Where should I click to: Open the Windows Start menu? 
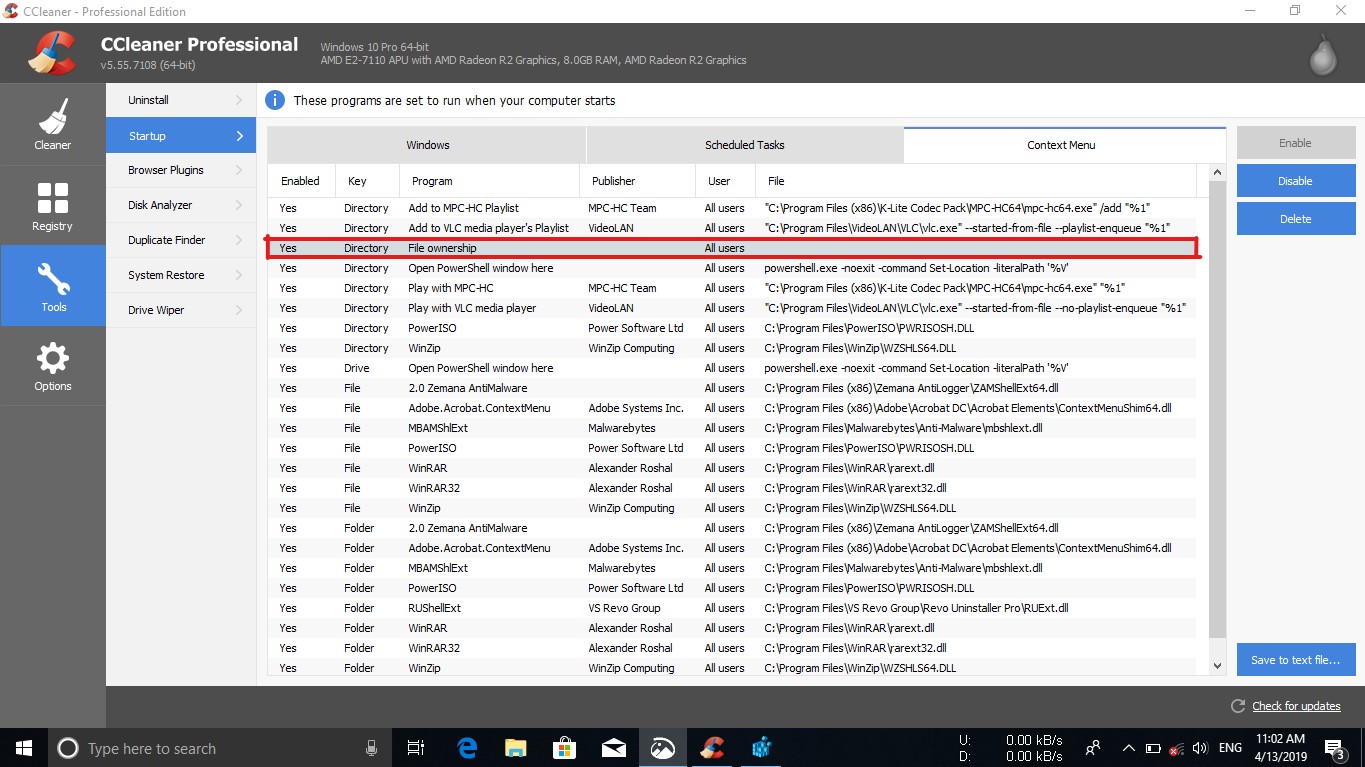pyautogui.click(x=23, y=748)
